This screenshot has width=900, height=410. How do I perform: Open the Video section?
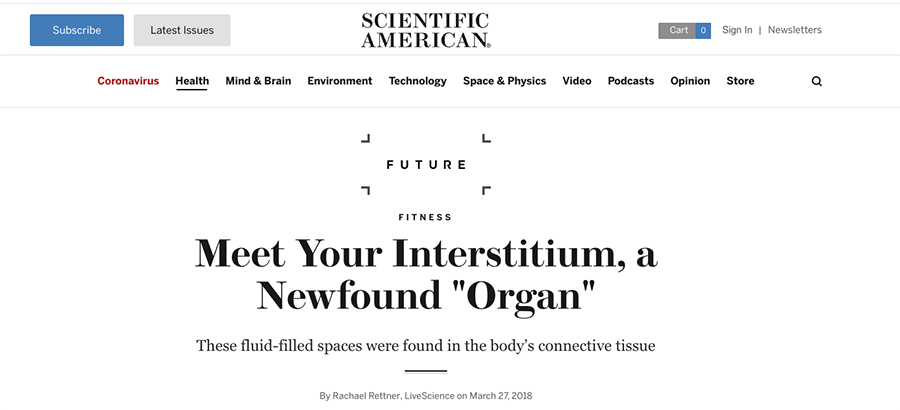577,81
